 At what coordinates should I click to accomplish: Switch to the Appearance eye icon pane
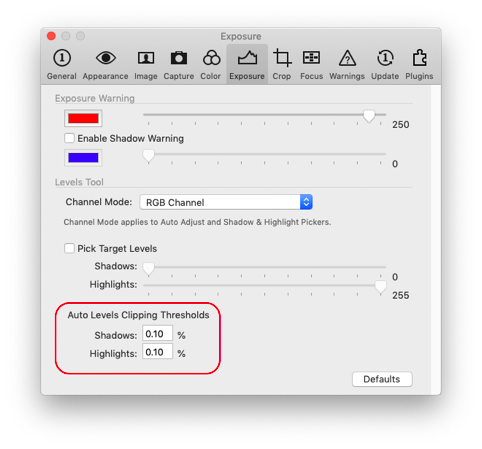click(105, 65)
